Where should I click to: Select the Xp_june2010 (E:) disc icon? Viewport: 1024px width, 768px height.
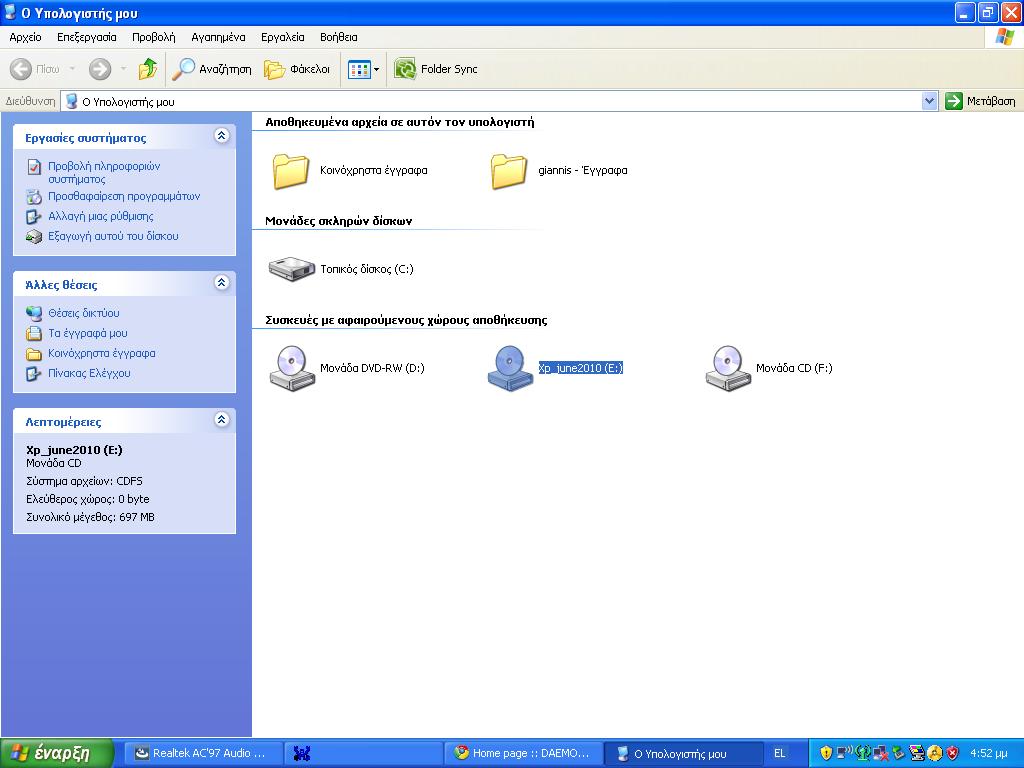510,368
